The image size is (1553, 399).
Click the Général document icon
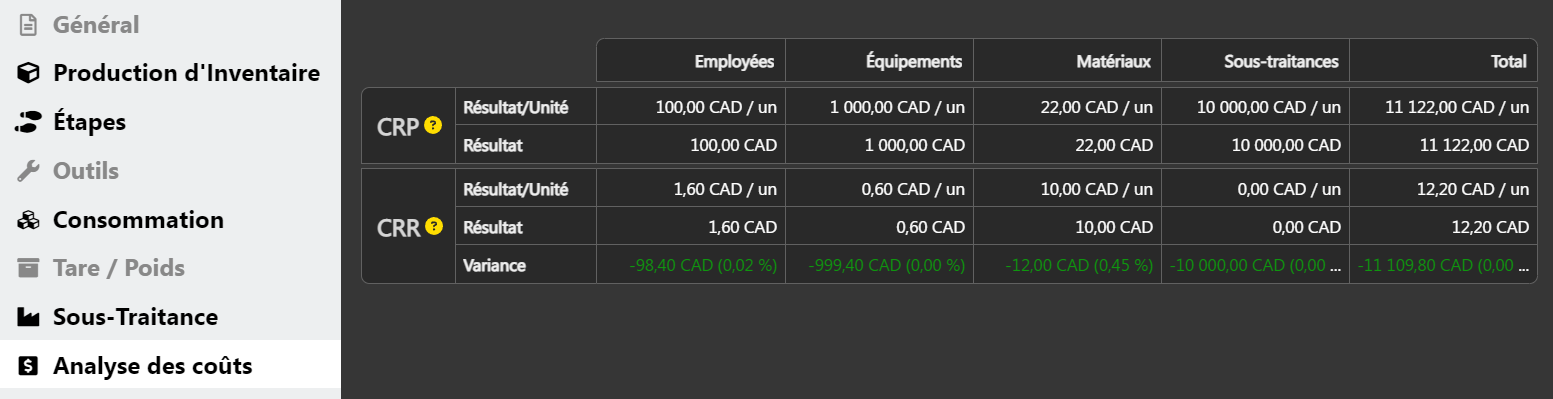point(29,24)
